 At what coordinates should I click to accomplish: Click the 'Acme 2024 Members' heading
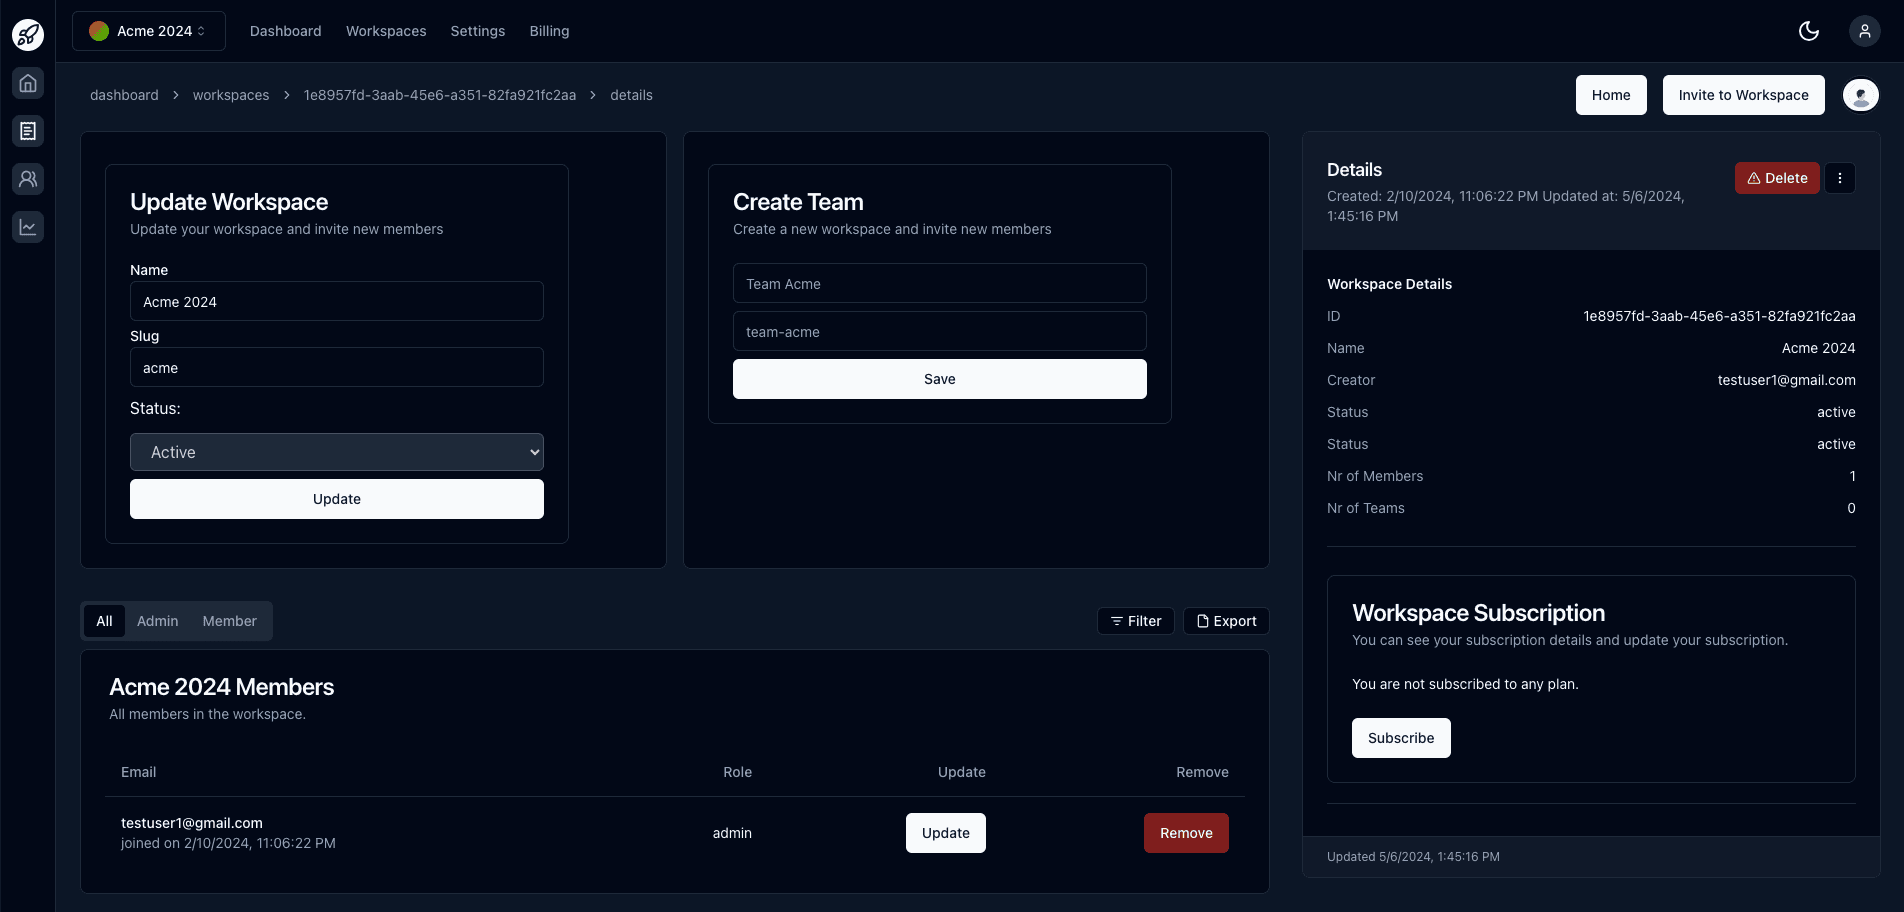pyautogui.click(x=221, y=687)
